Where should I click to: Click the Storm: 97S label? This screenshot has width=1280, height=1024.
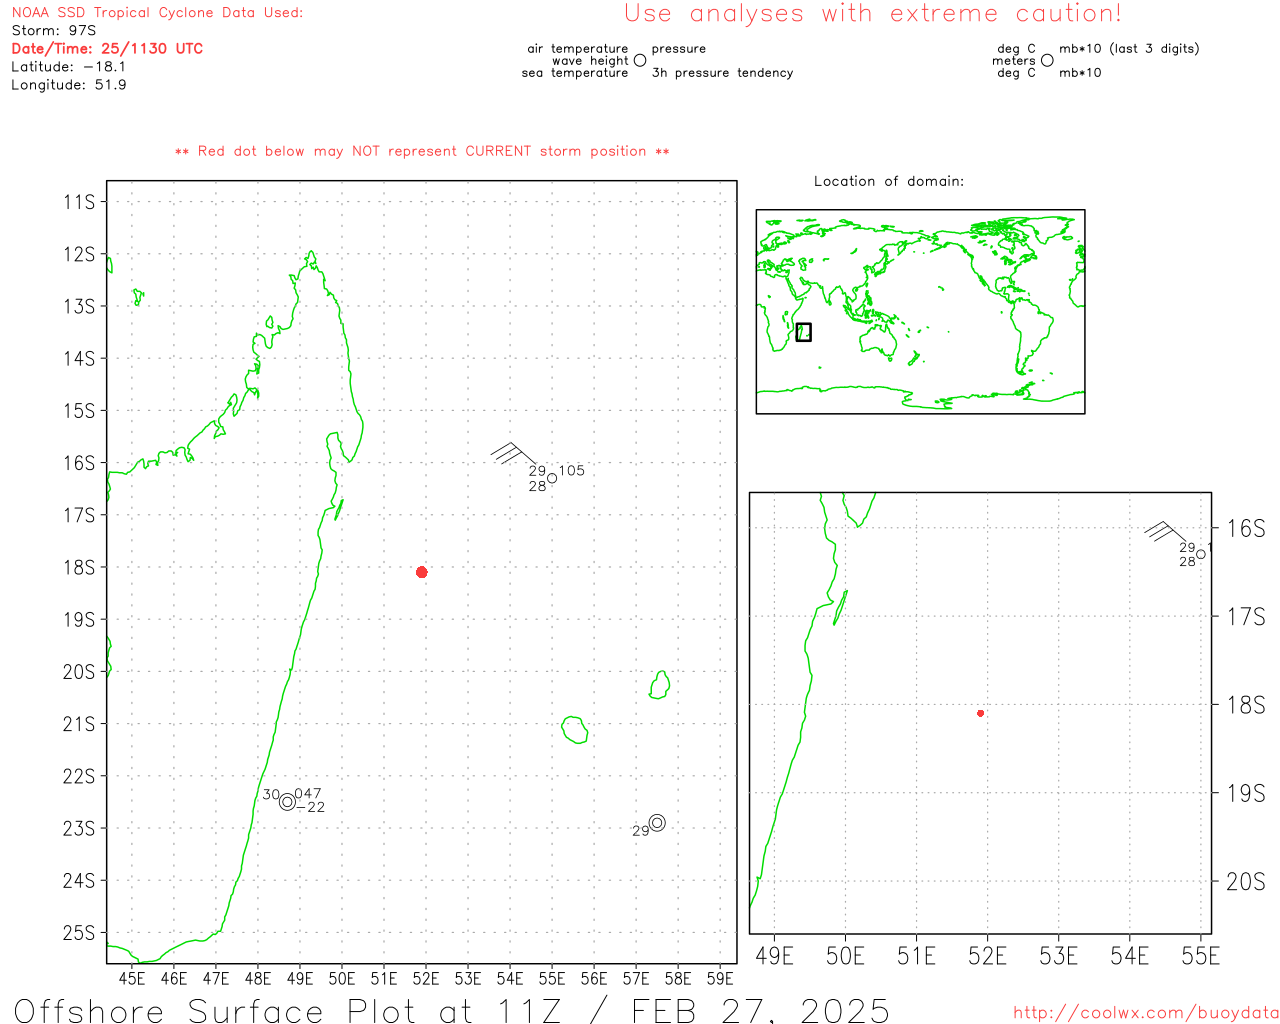(54, 30)
